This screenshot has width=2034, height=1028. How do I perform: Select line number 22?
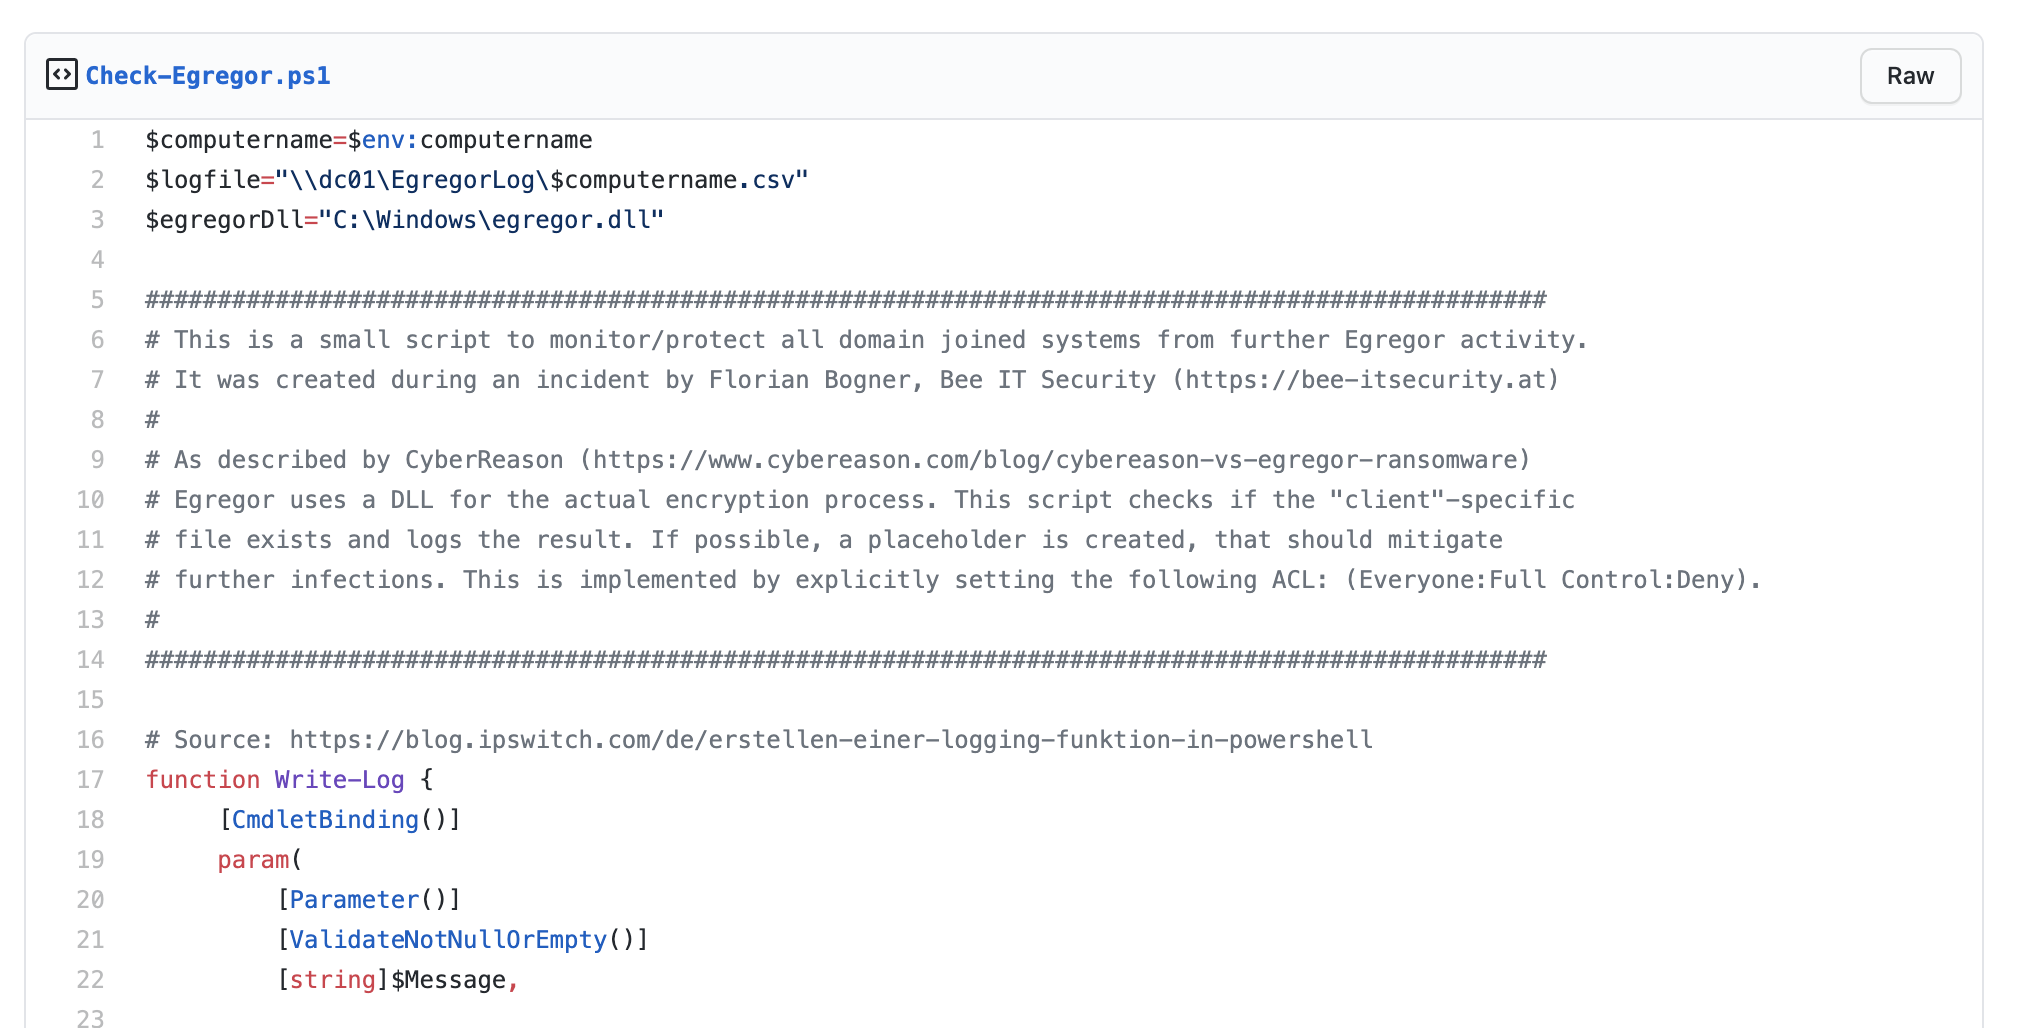[x=91, y=980]
